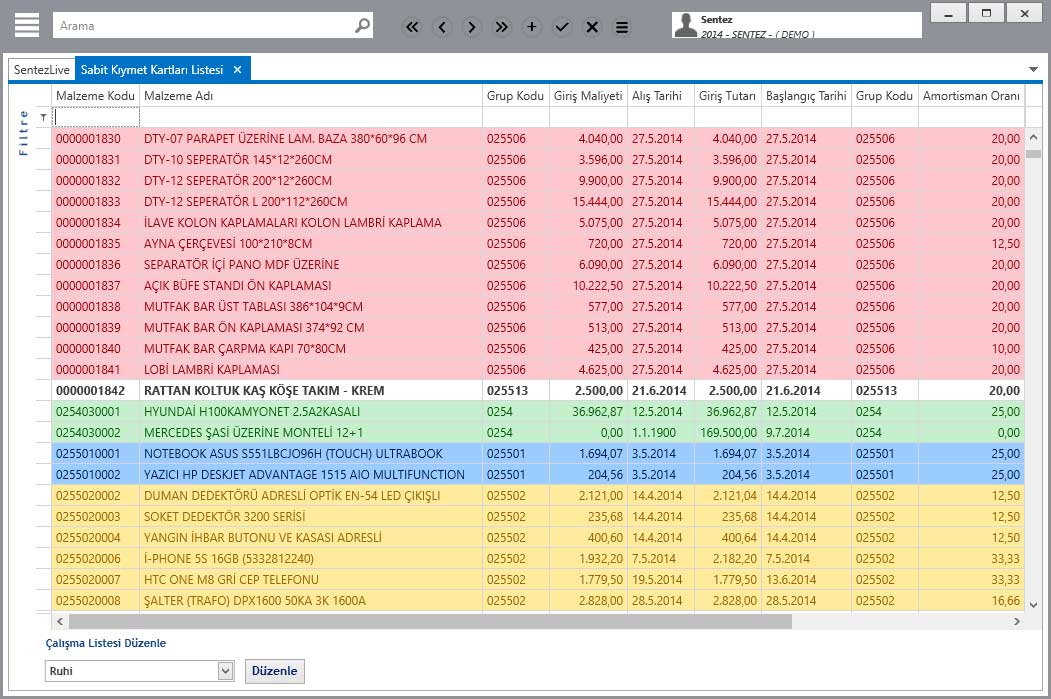Click the horizontal scrollbar thumb
Screen dimensions: 1051x699
[x=430, y=621]
